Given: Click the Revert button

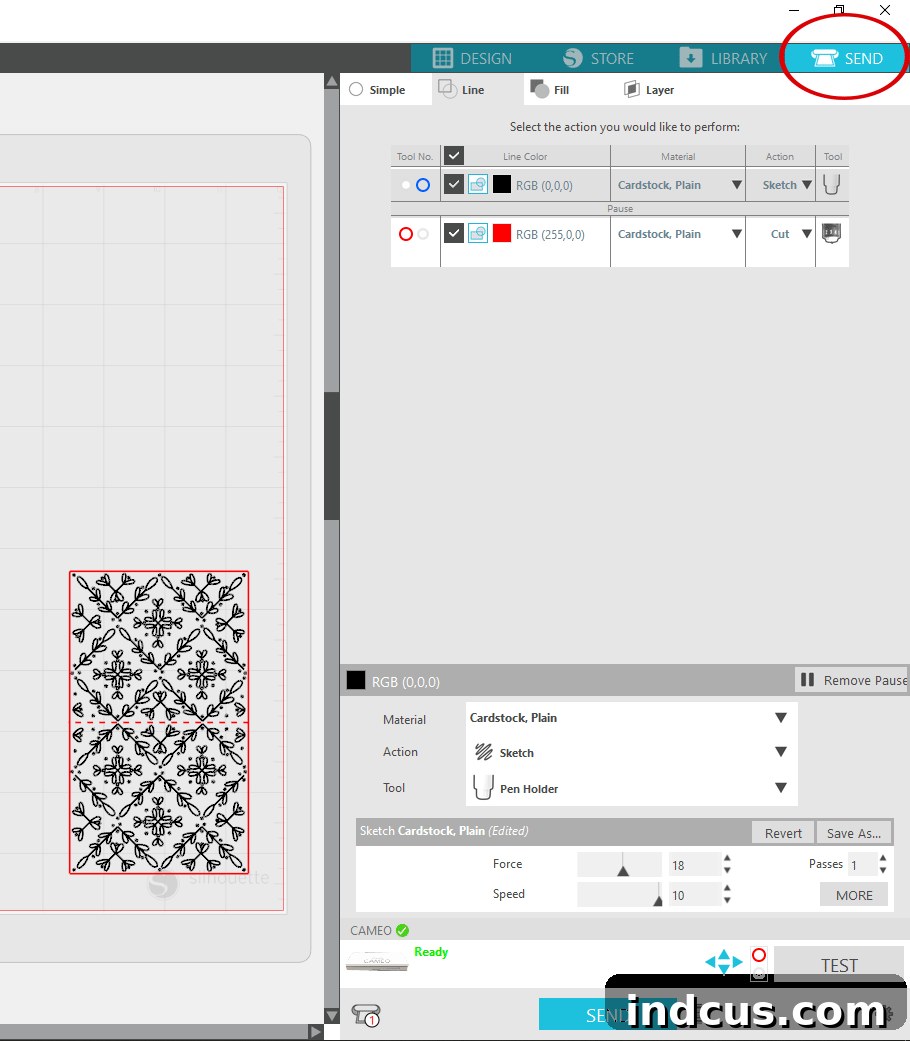Looking at the screenshot, I should (x=783, y=833).
